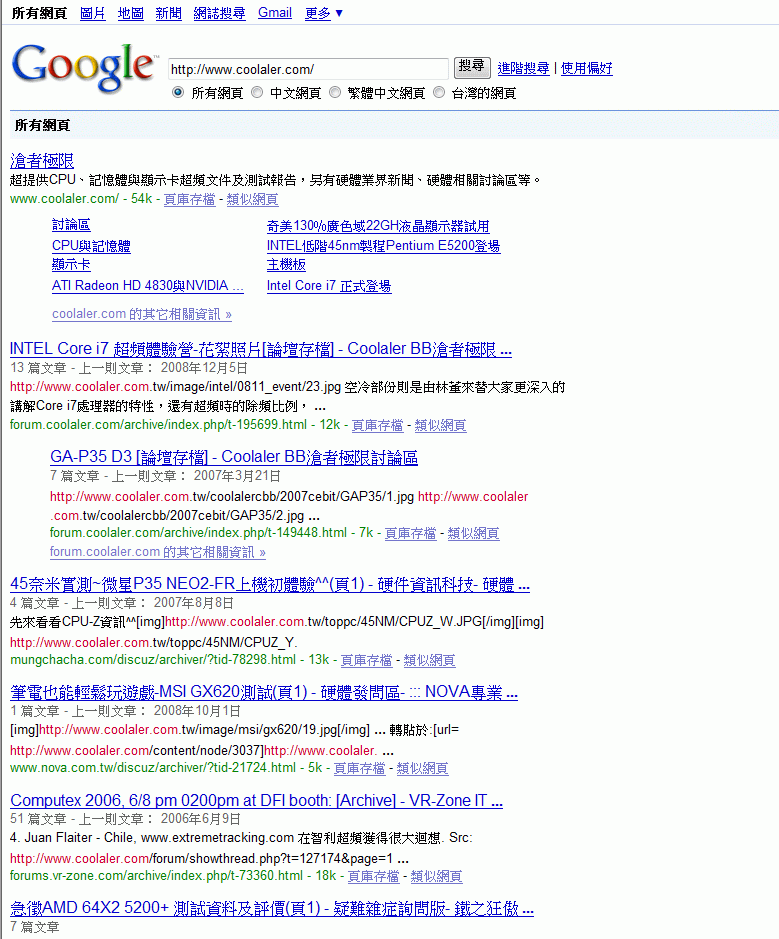Open 類似網頁 for mungchacha.com result
The height and width of the screenshot is (939, 779).
[430, 660]
